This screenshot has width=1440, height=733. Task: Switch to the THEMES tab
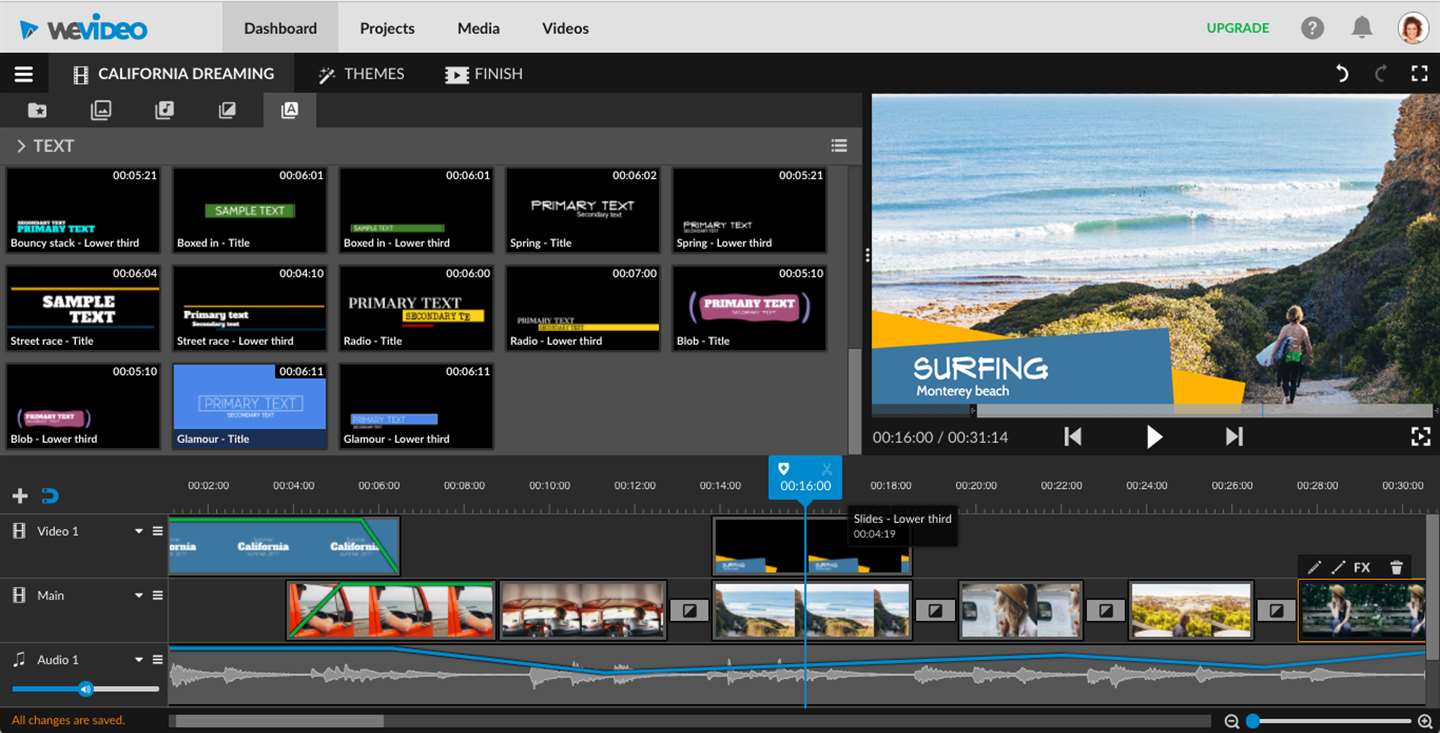tap(361, 74)
